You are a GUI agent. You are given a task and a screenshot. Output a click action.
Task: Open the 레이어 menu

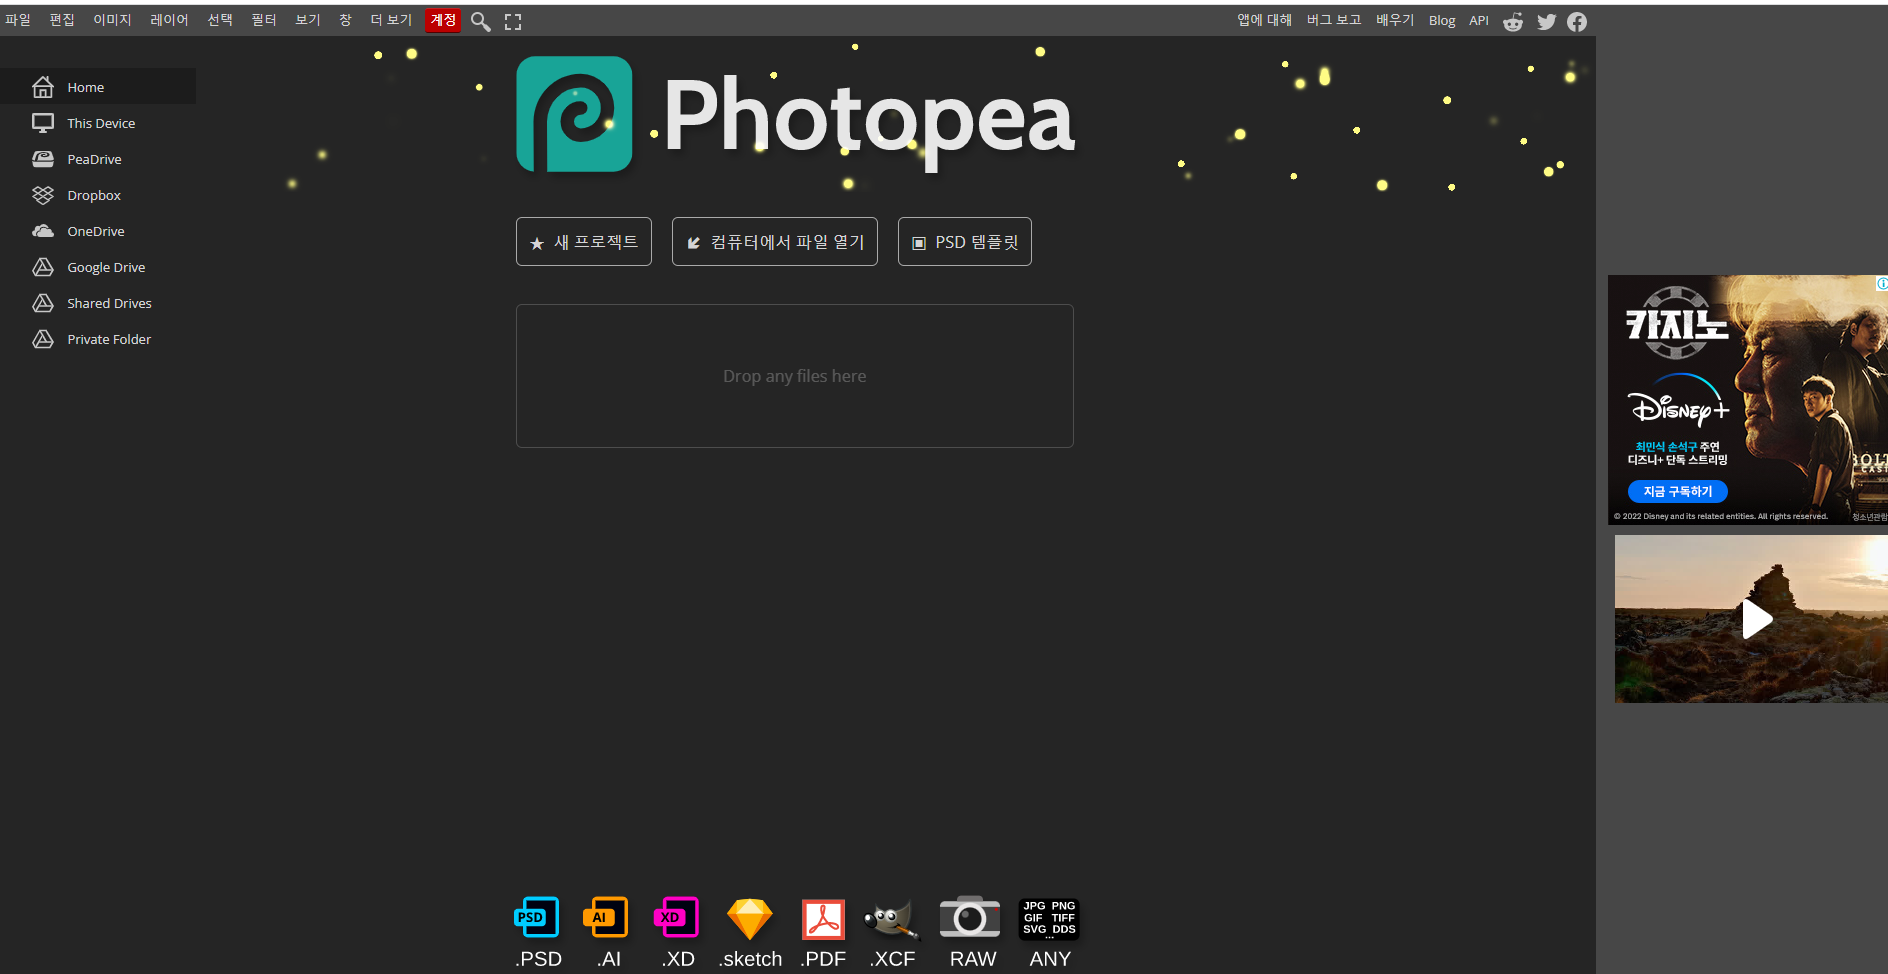[x=169, y=20]
